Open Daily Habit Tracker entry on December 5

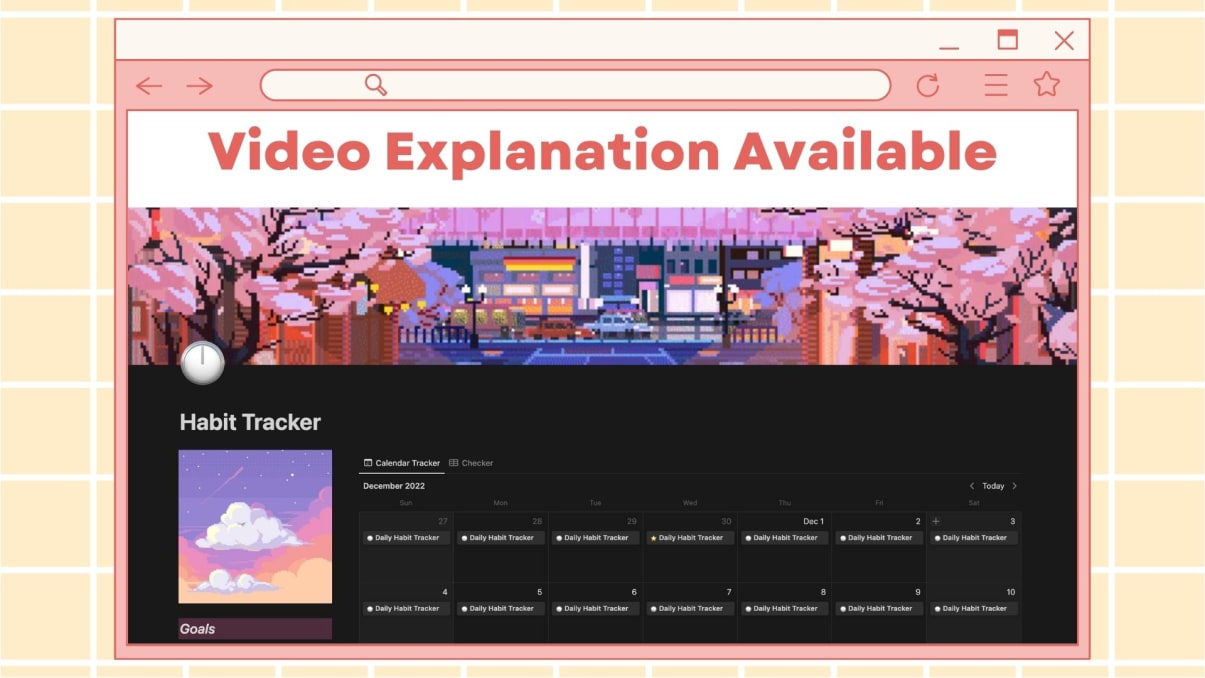pos(501,608)
